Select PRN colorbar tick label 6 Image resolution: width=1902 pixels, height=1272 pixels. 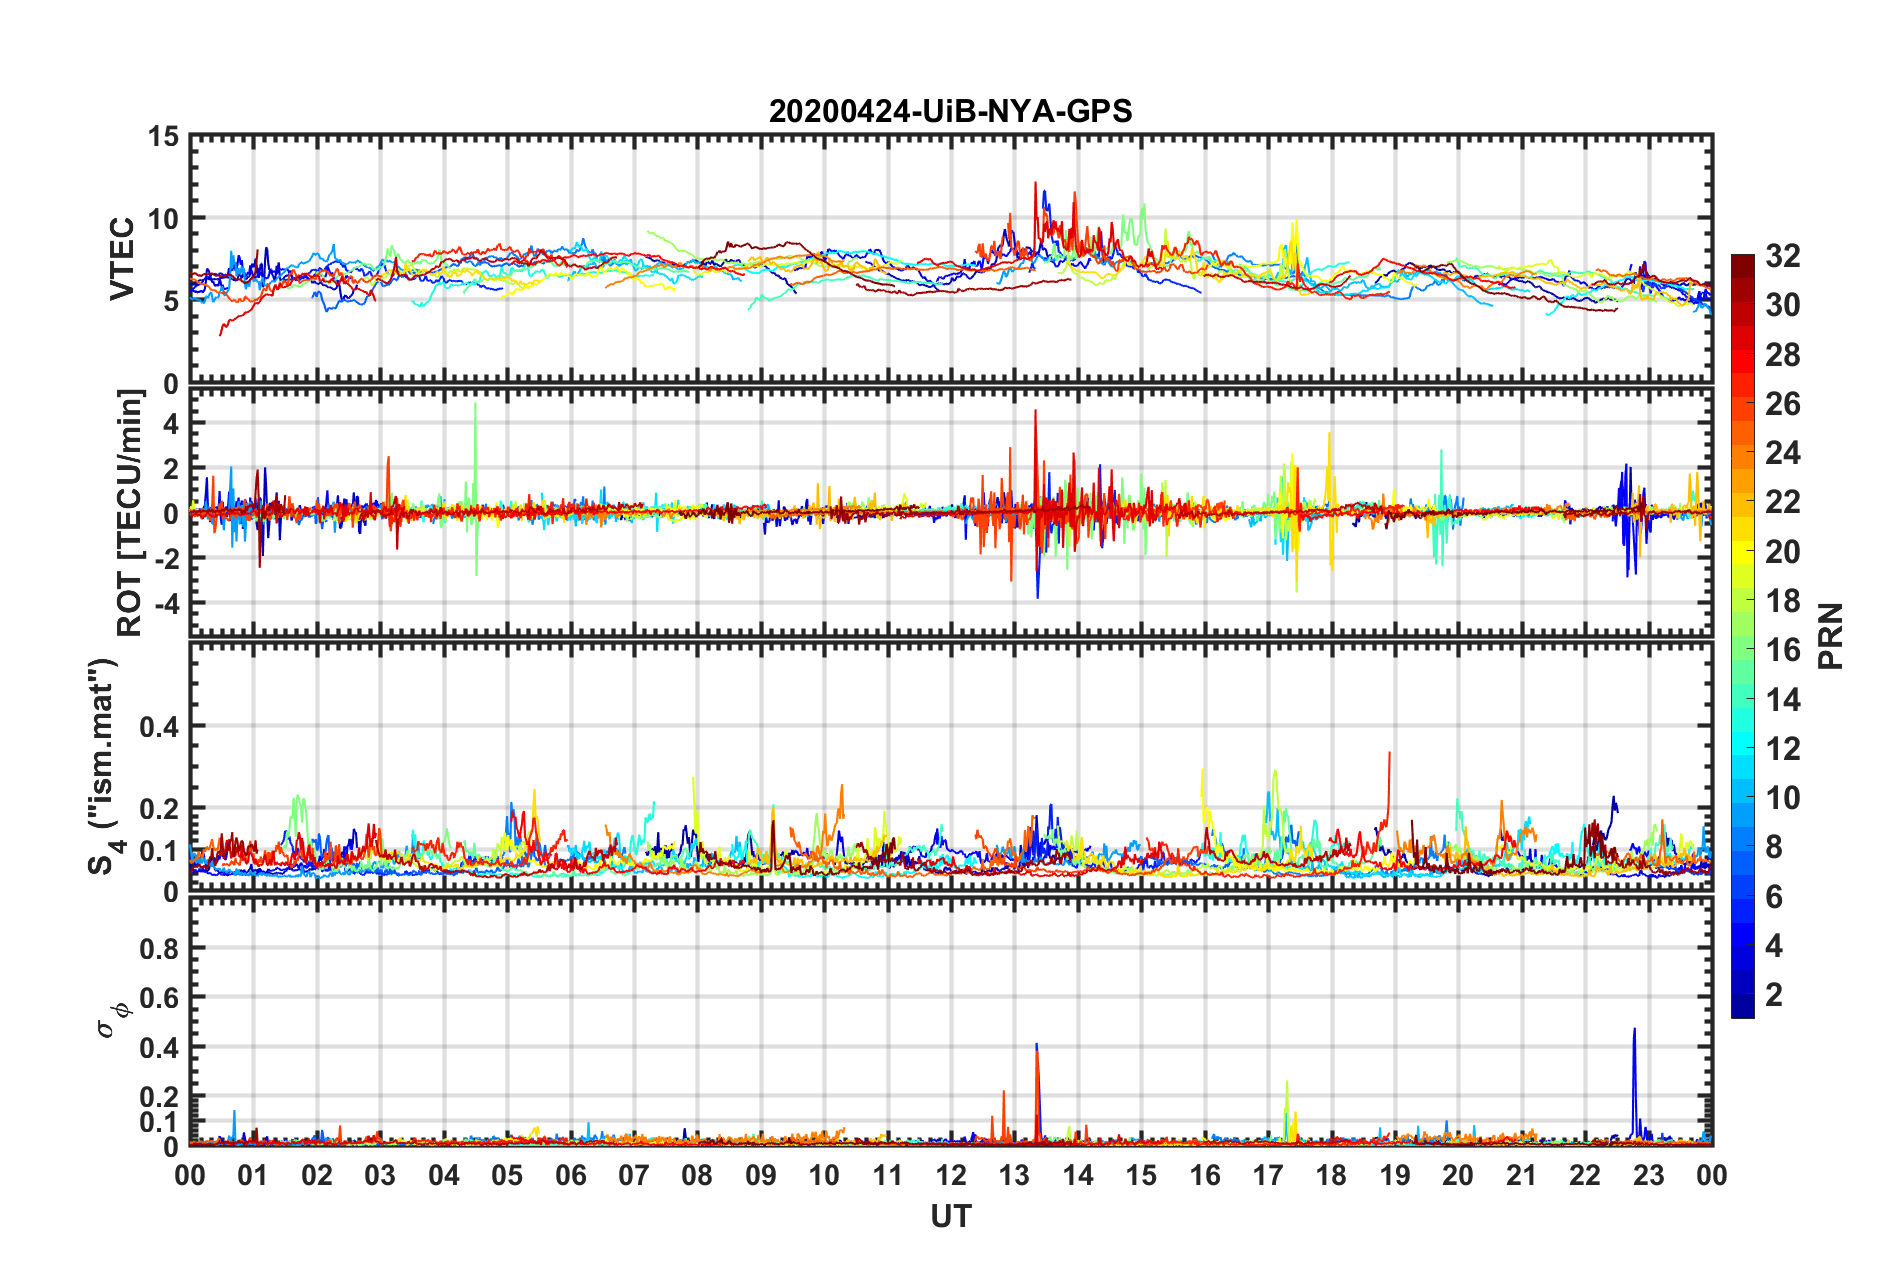(x=1774, y=897)
